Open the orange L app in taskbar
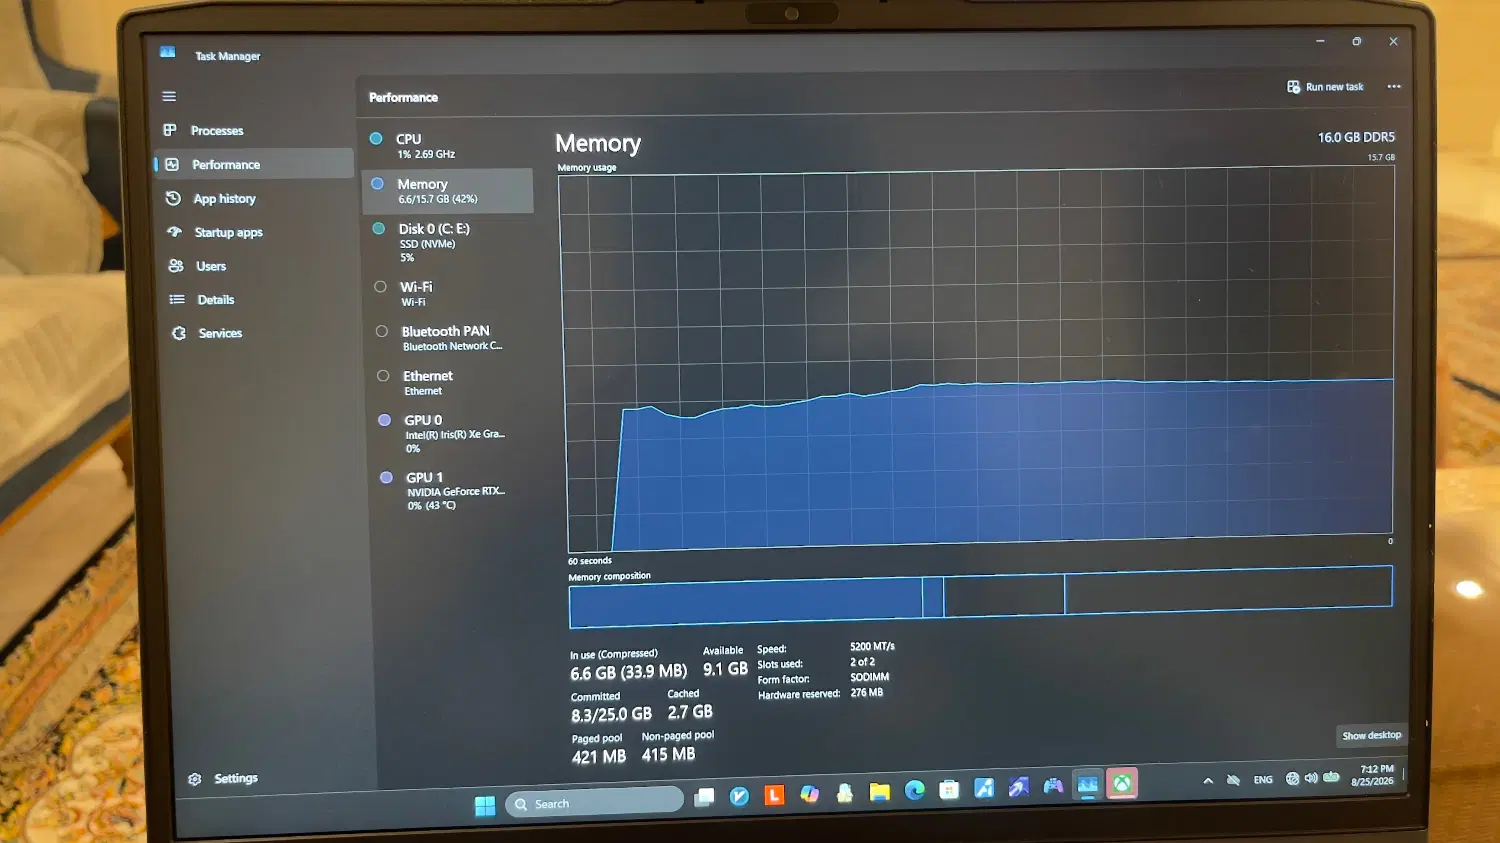 (x=774, y=795)
